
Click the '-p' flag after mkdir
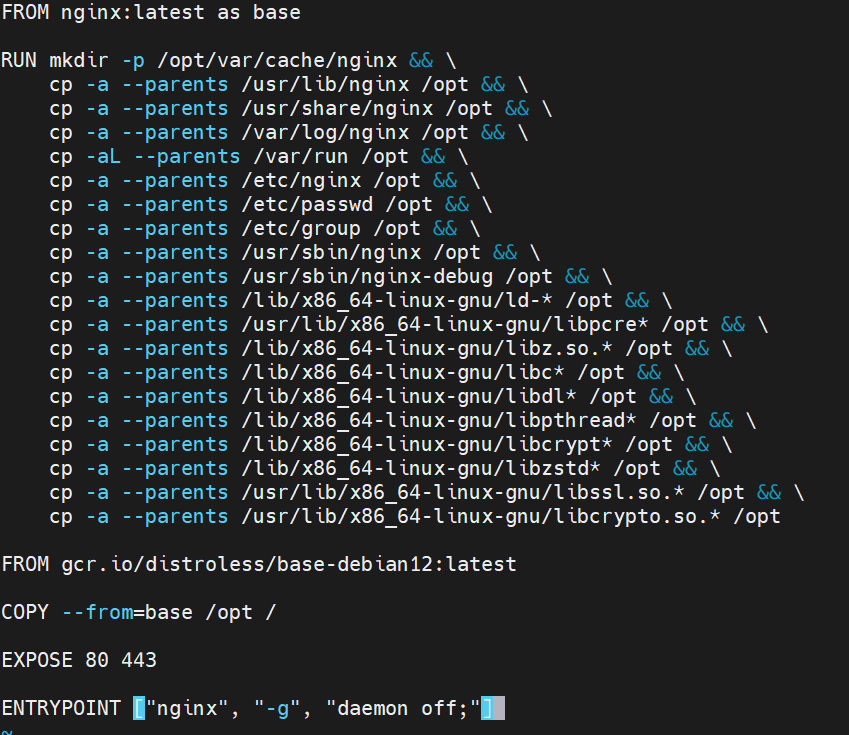click(x=133, y=61)
